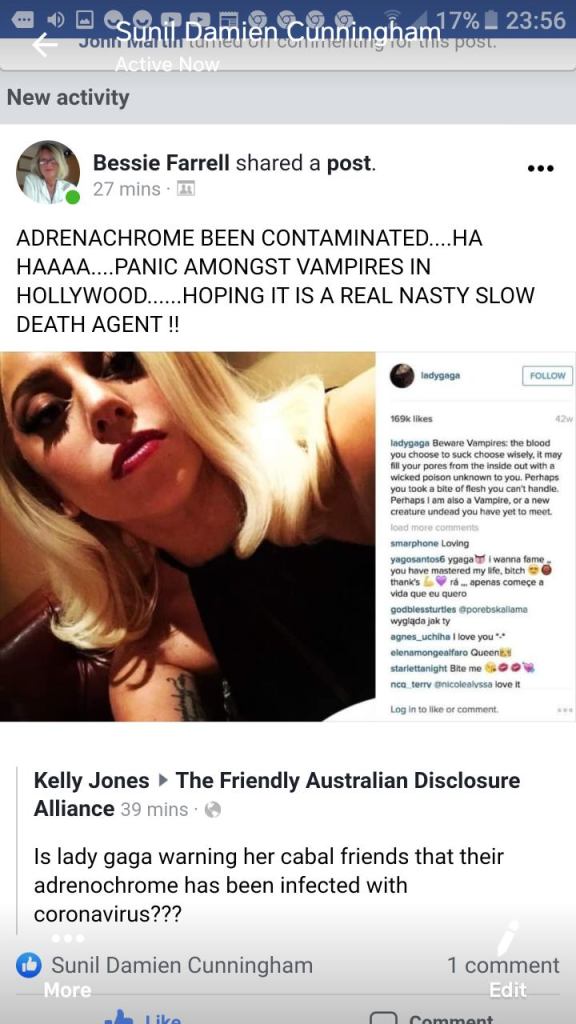The height and width of the screenshot is (1024, 576).
Task: Open The Friendly Australian Disclosure Alliance group
Action: pyautogui.click(x=277, y=794)
